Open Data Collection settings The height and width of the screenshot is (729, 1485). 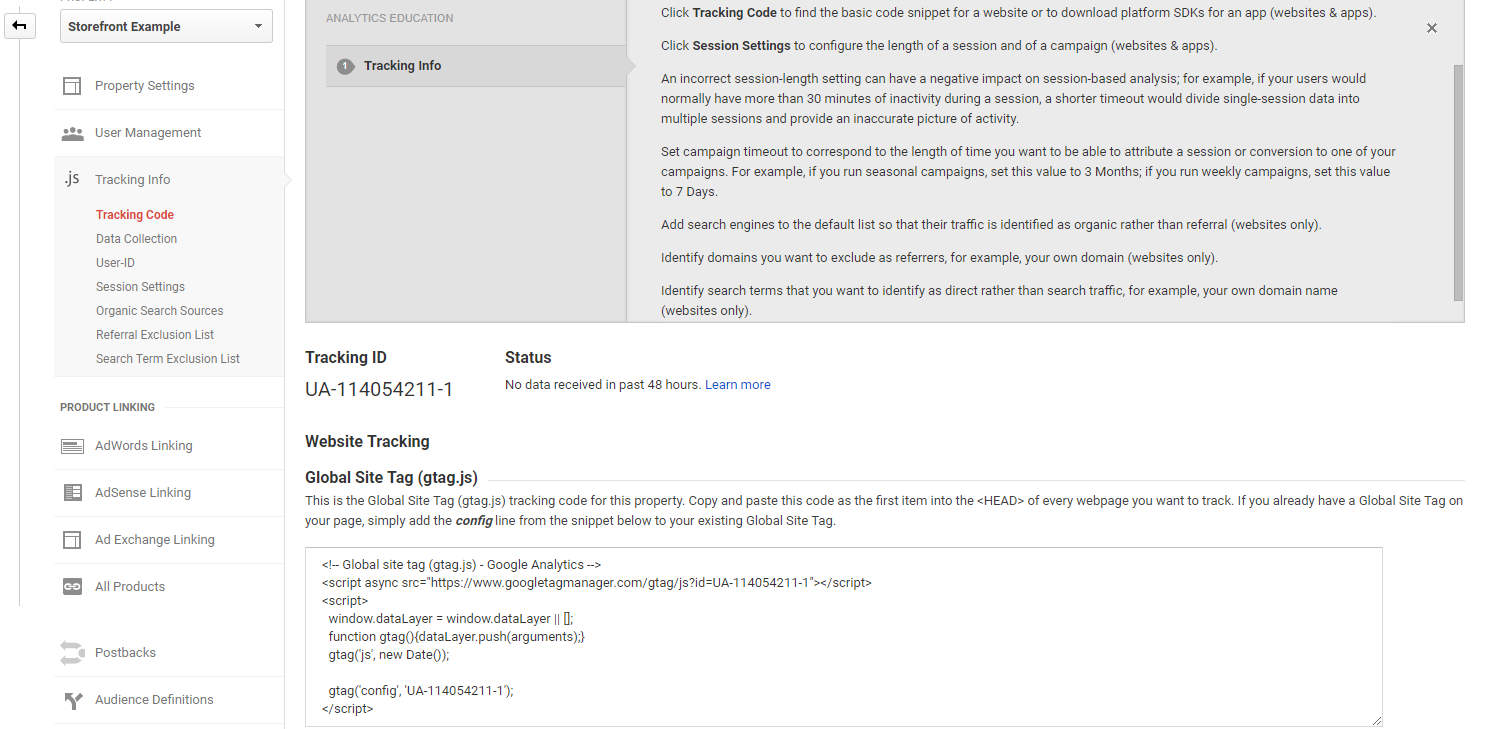136,239
